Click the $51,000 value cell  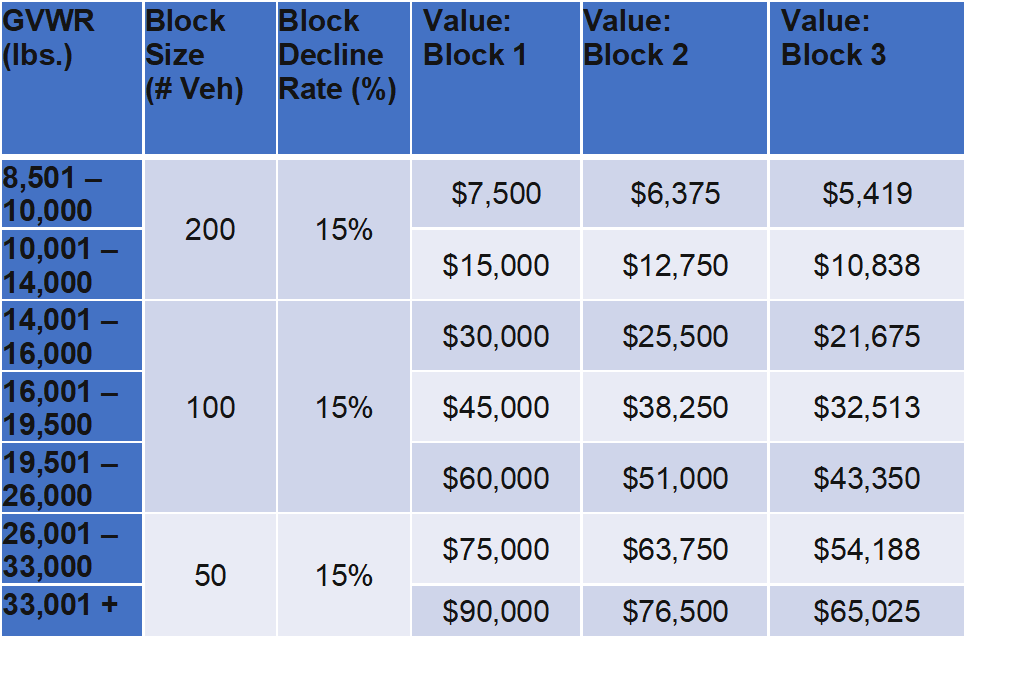[675, 479]
